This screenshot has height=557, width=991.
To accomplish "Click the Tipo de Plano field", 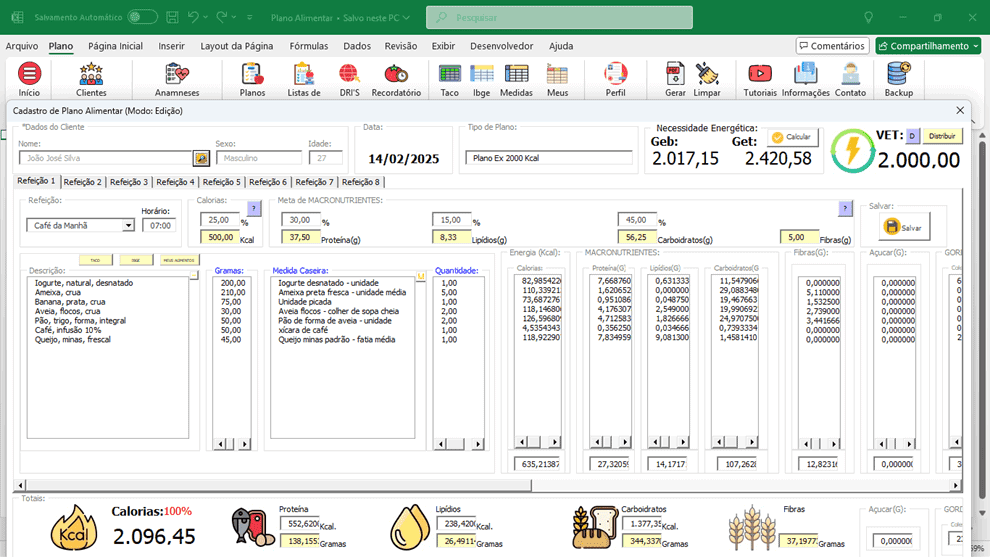I will pyautogui.click(x=549, y=158).
